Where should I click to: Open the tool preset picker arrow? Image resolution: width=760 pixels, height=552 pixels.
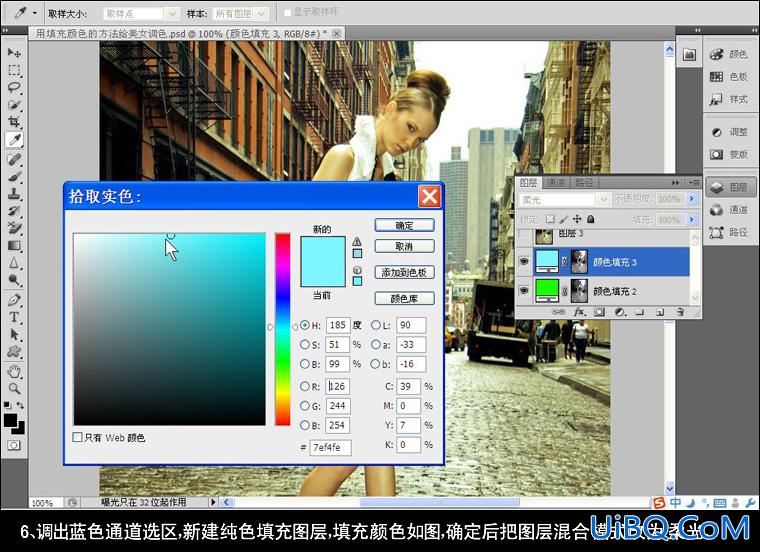tap(35, 14)
